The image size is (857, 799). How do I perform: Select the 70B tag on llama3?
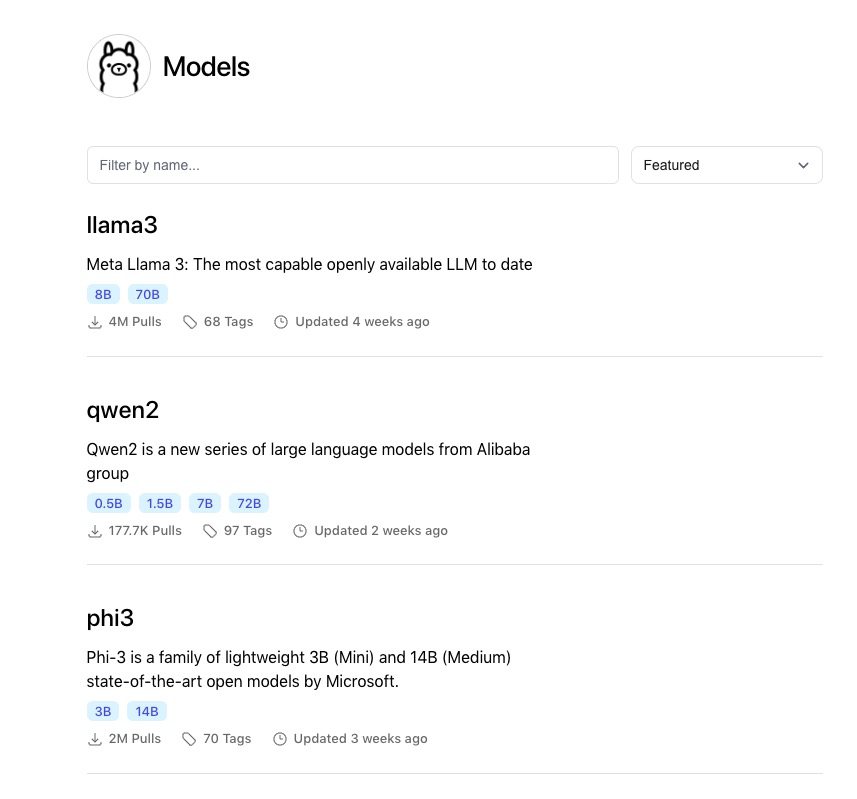coord(147,294)
